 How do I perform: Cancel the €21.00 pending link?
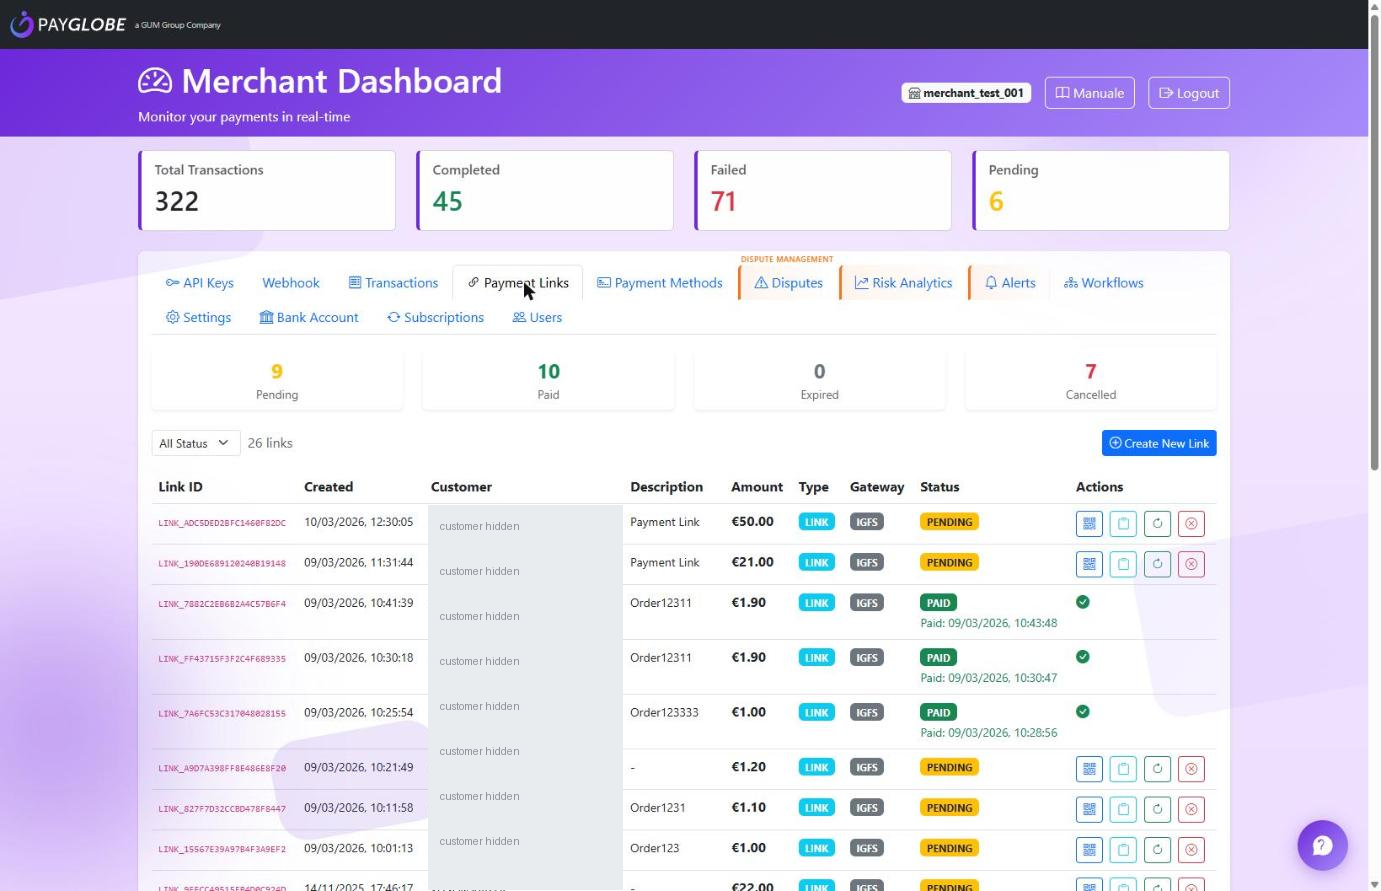click(1191, 564)
